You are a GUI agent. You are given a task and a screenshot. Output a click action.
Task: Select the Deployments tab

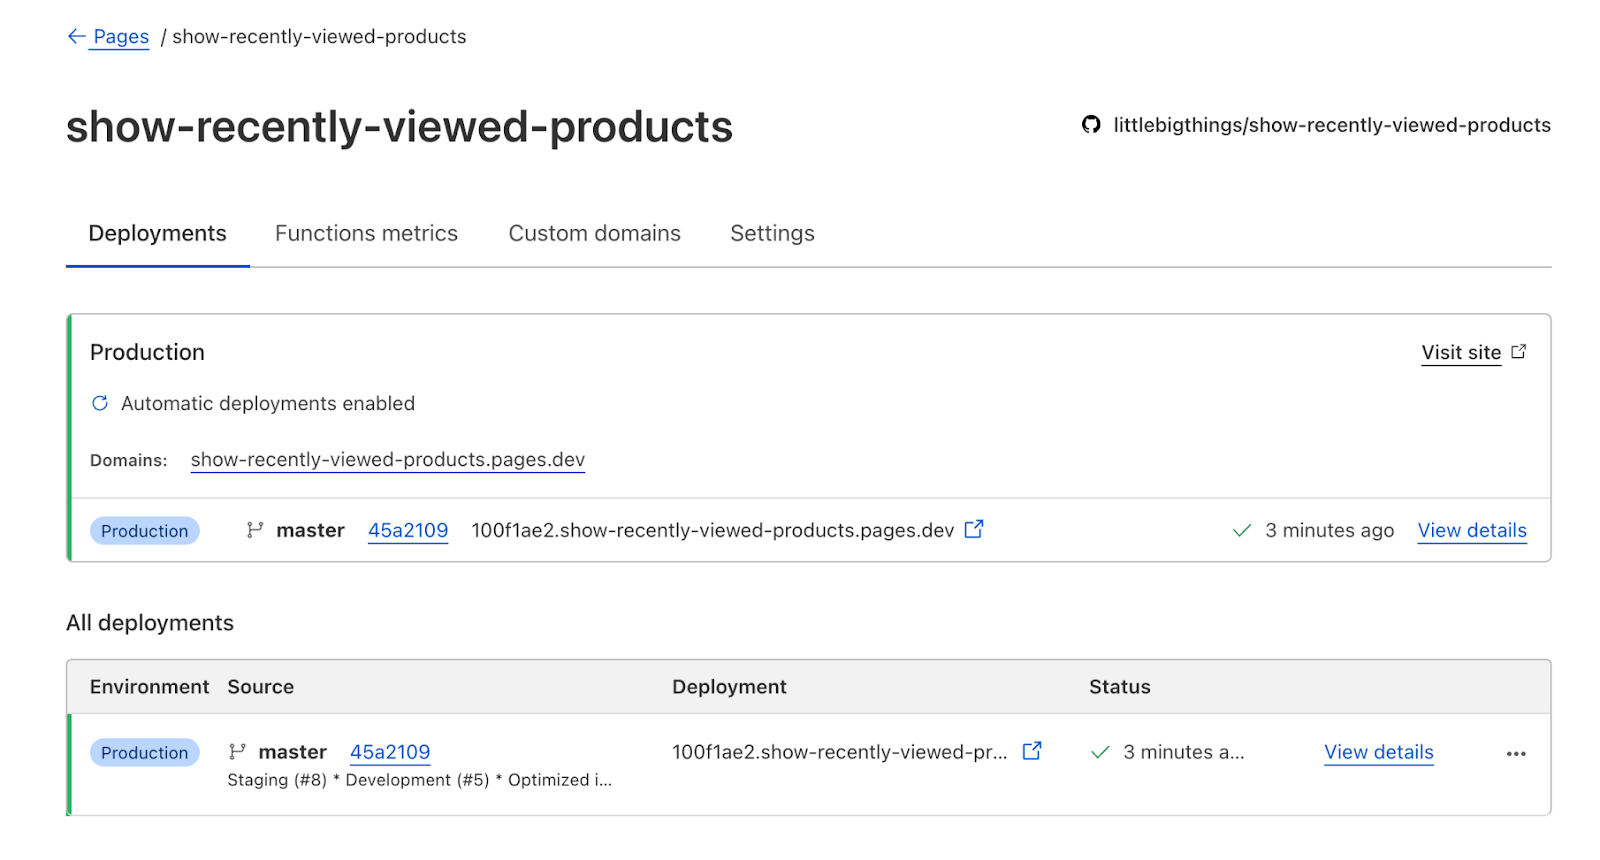click(157, 233)
